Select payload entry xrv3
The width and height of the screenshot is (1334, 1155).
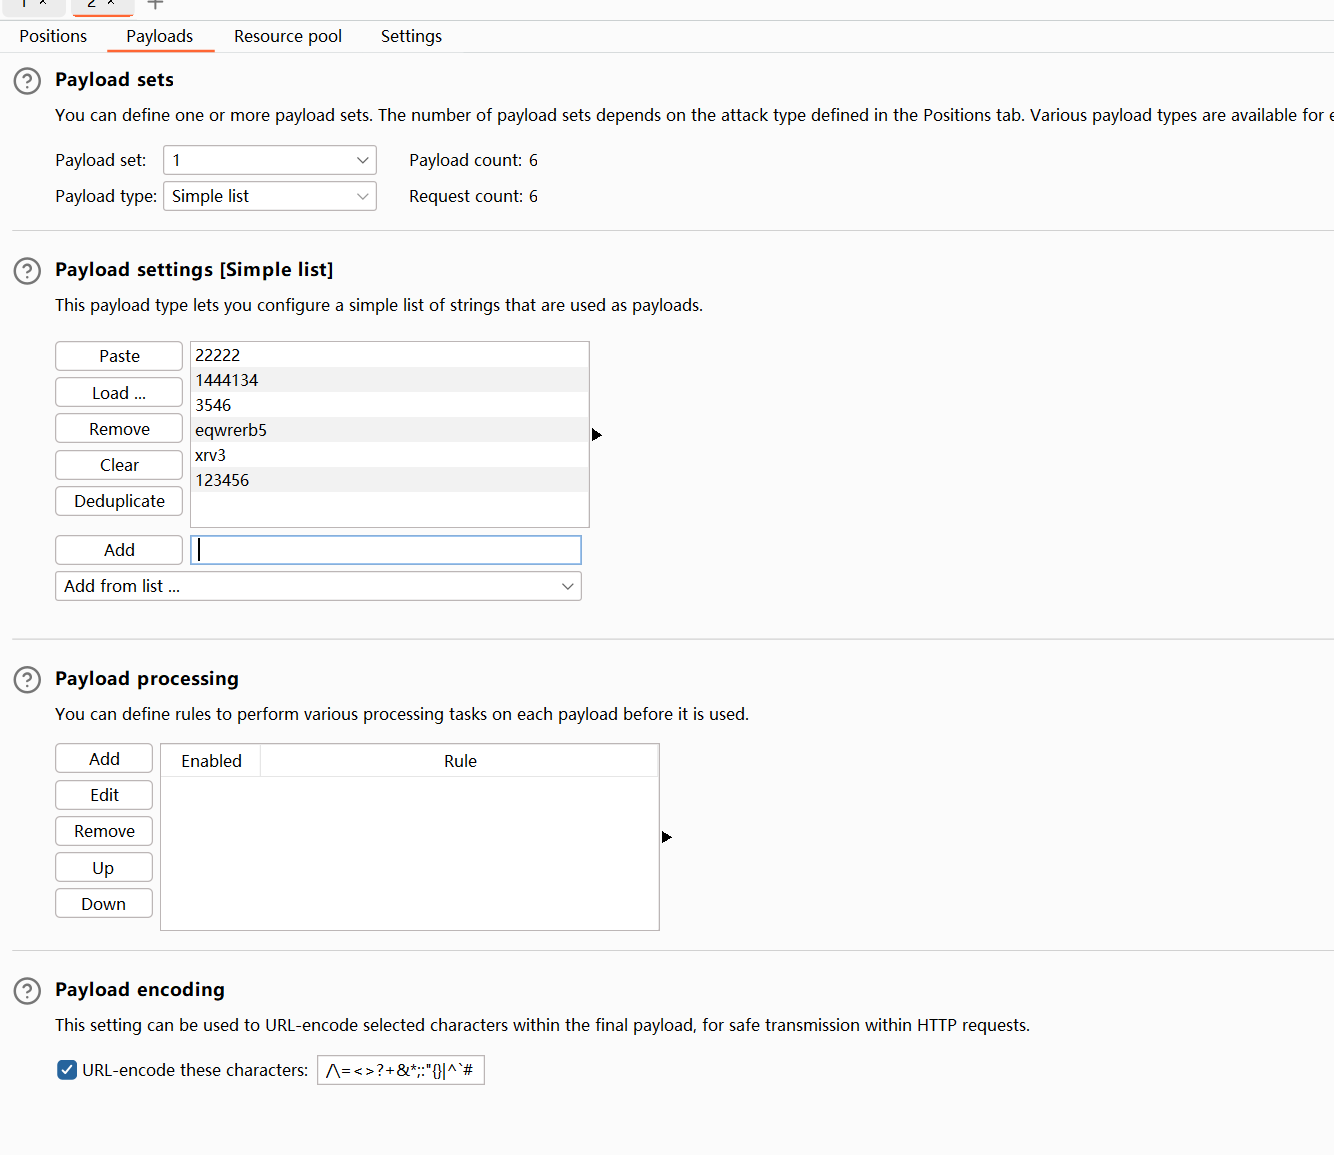tap(389, 455)
